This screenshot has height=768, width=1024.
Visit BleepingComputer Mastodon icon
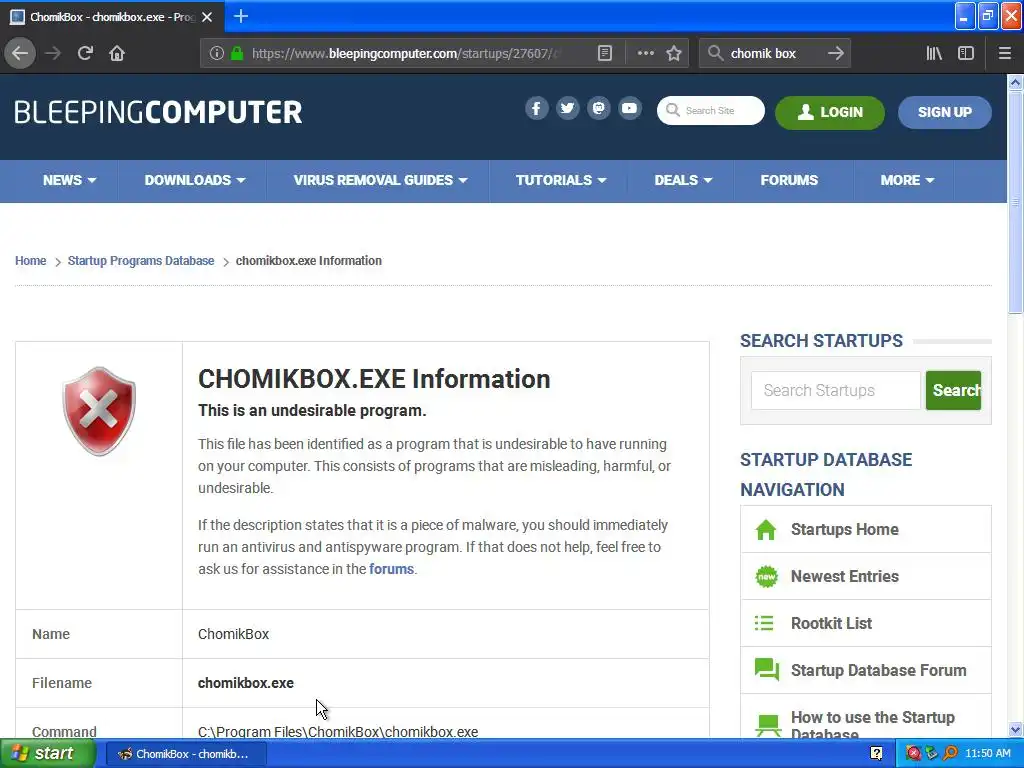(598, 108)
